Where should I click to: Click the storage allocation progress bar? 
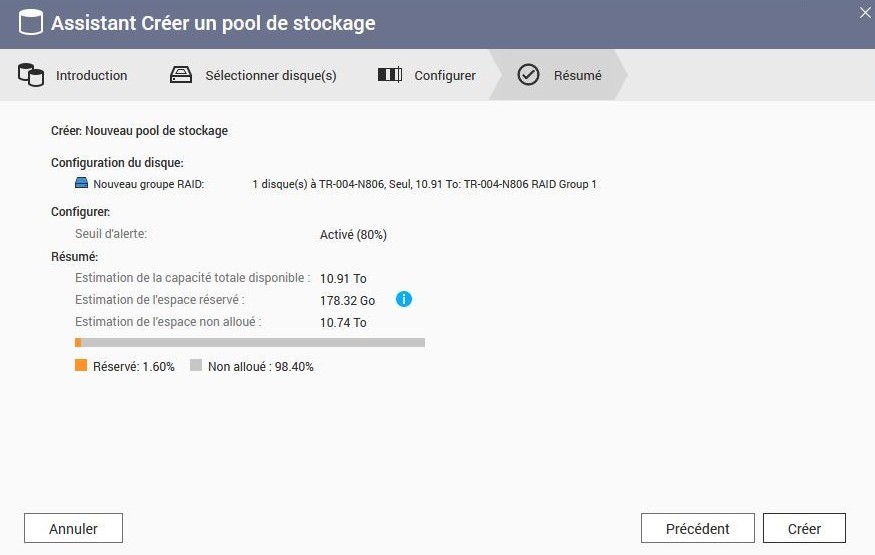point(250,342)
